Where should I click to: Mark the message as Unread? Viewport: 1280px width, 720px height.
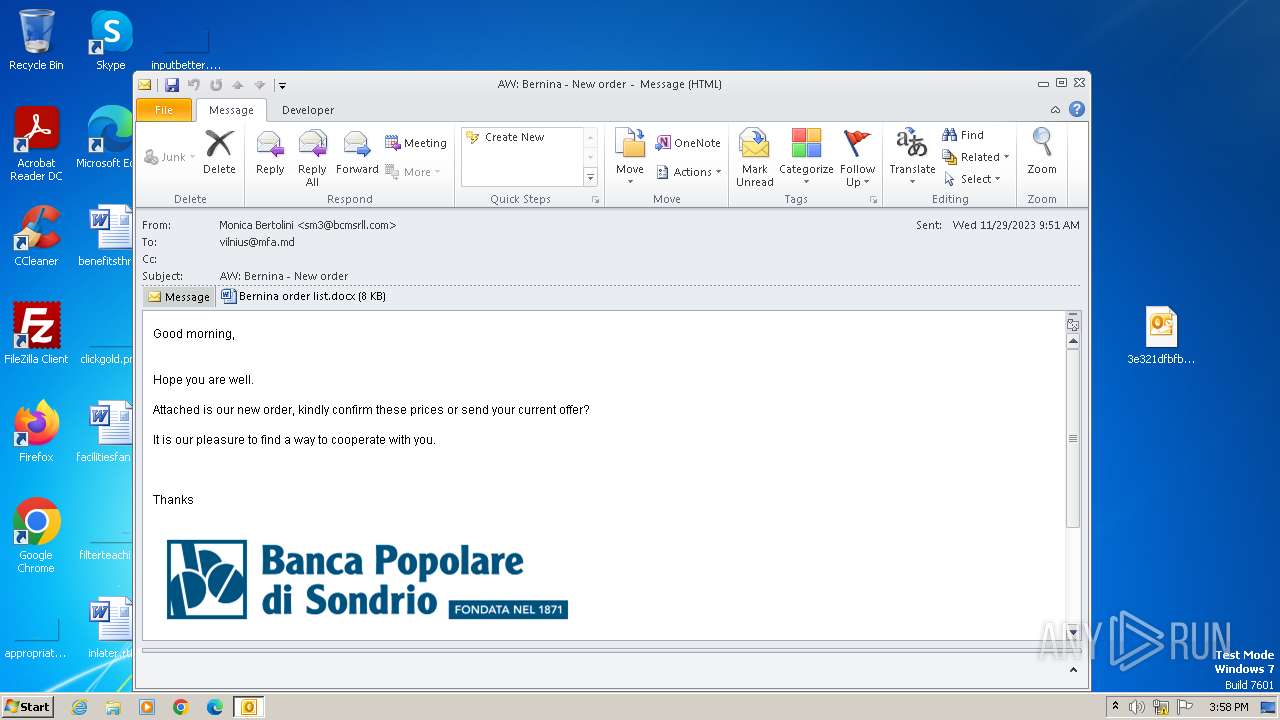[754, 158]
